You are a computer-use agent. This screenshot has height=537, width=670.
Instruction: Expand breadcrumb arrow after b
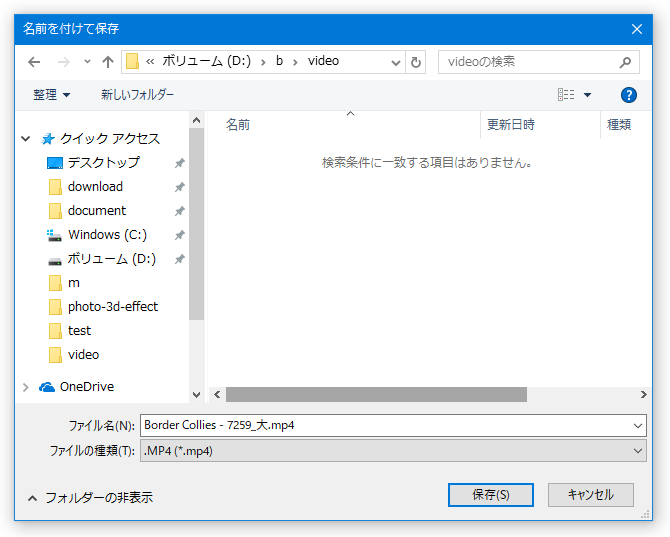pos(295,62)
